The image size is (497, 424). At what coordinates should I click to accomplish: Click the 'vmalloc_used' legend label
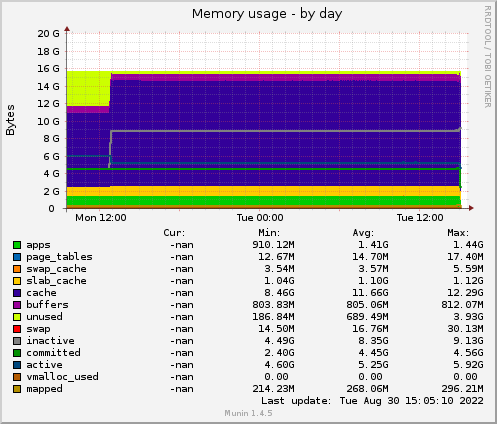(62, 377)
